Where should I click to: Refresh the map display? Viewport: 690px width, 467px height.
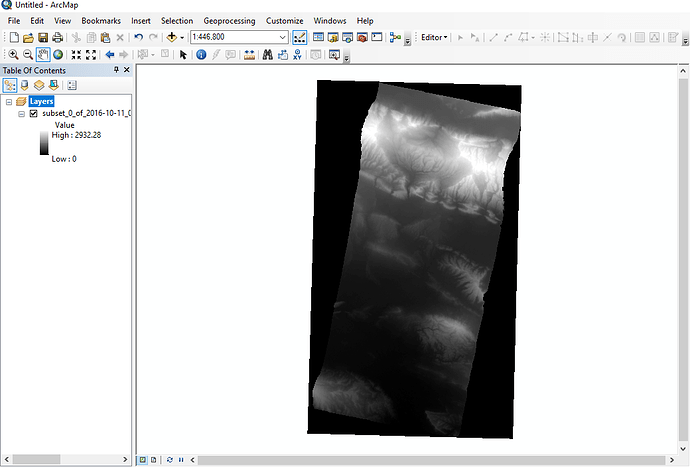170,460
